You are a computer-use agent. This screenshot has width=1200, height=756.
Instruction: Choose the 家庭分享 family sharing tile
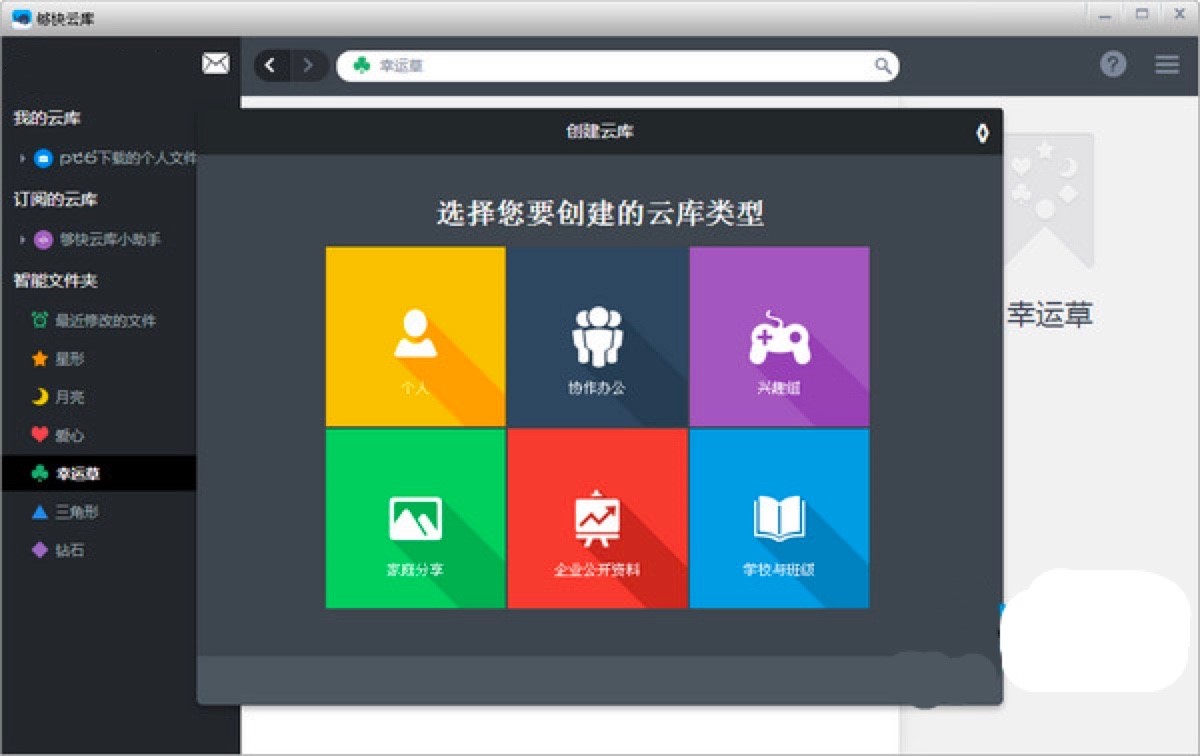(415, 518)
